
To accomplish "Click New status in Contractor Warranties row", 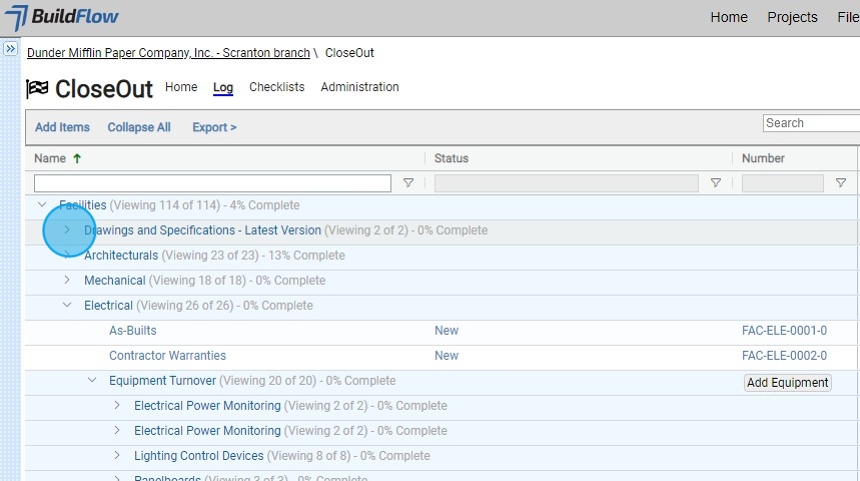I will (446, 355).
